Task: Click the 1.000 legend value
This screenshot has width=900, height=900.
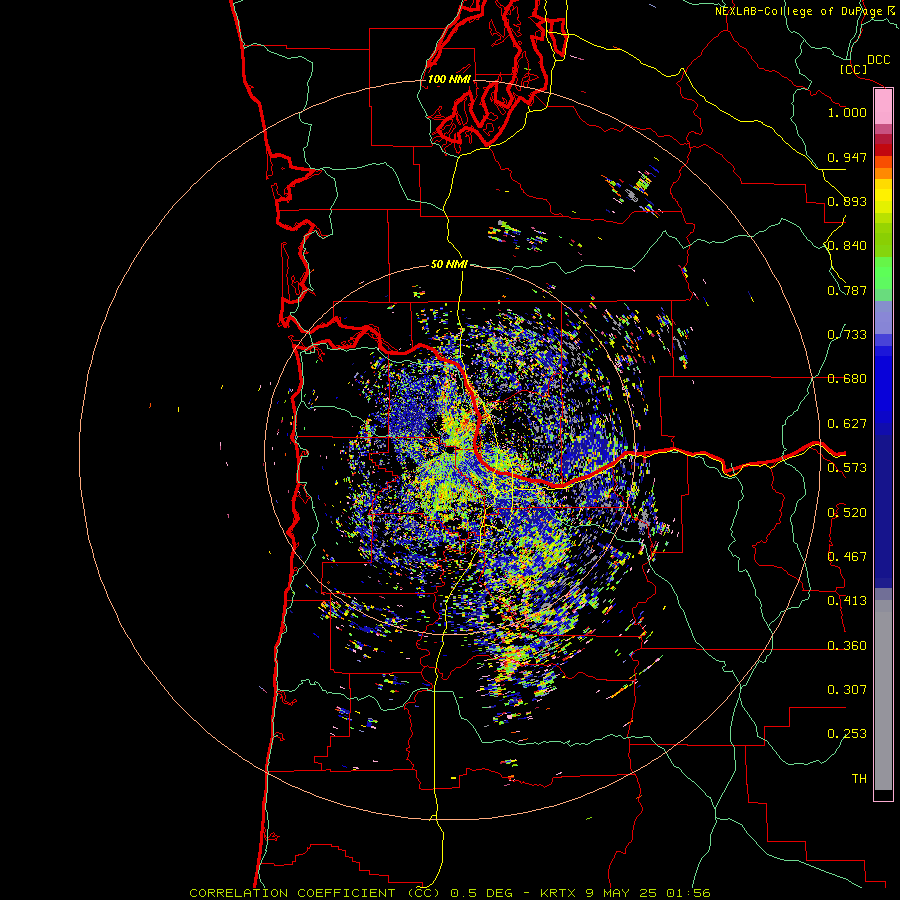Action: click(x=847, y=112)
